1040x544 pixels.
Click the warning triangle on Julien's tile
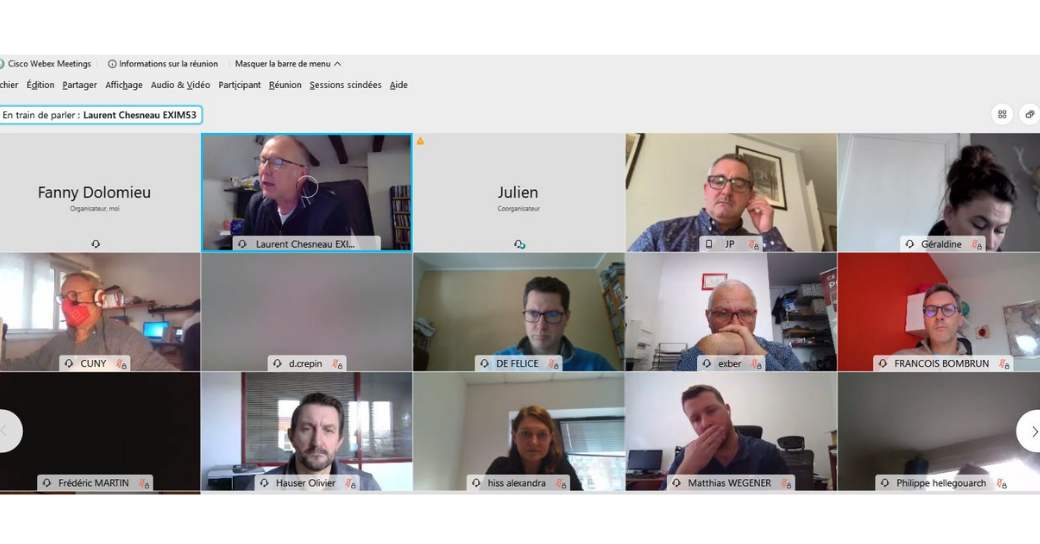click(x=420, y=141)
